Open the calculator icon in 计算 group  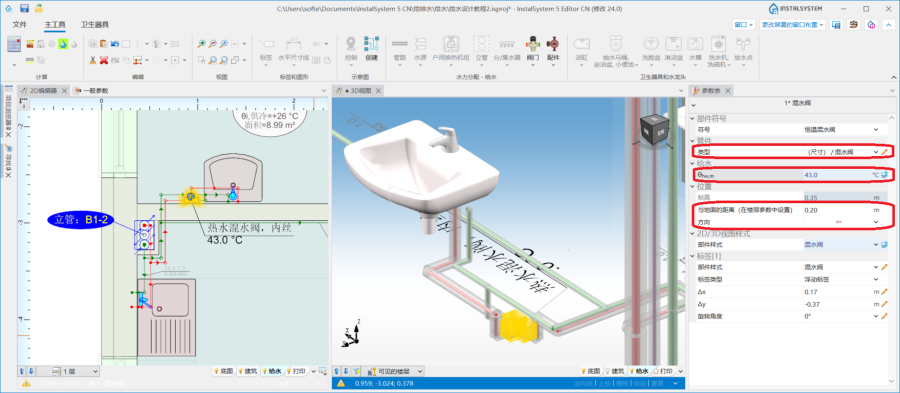[14, 44]
